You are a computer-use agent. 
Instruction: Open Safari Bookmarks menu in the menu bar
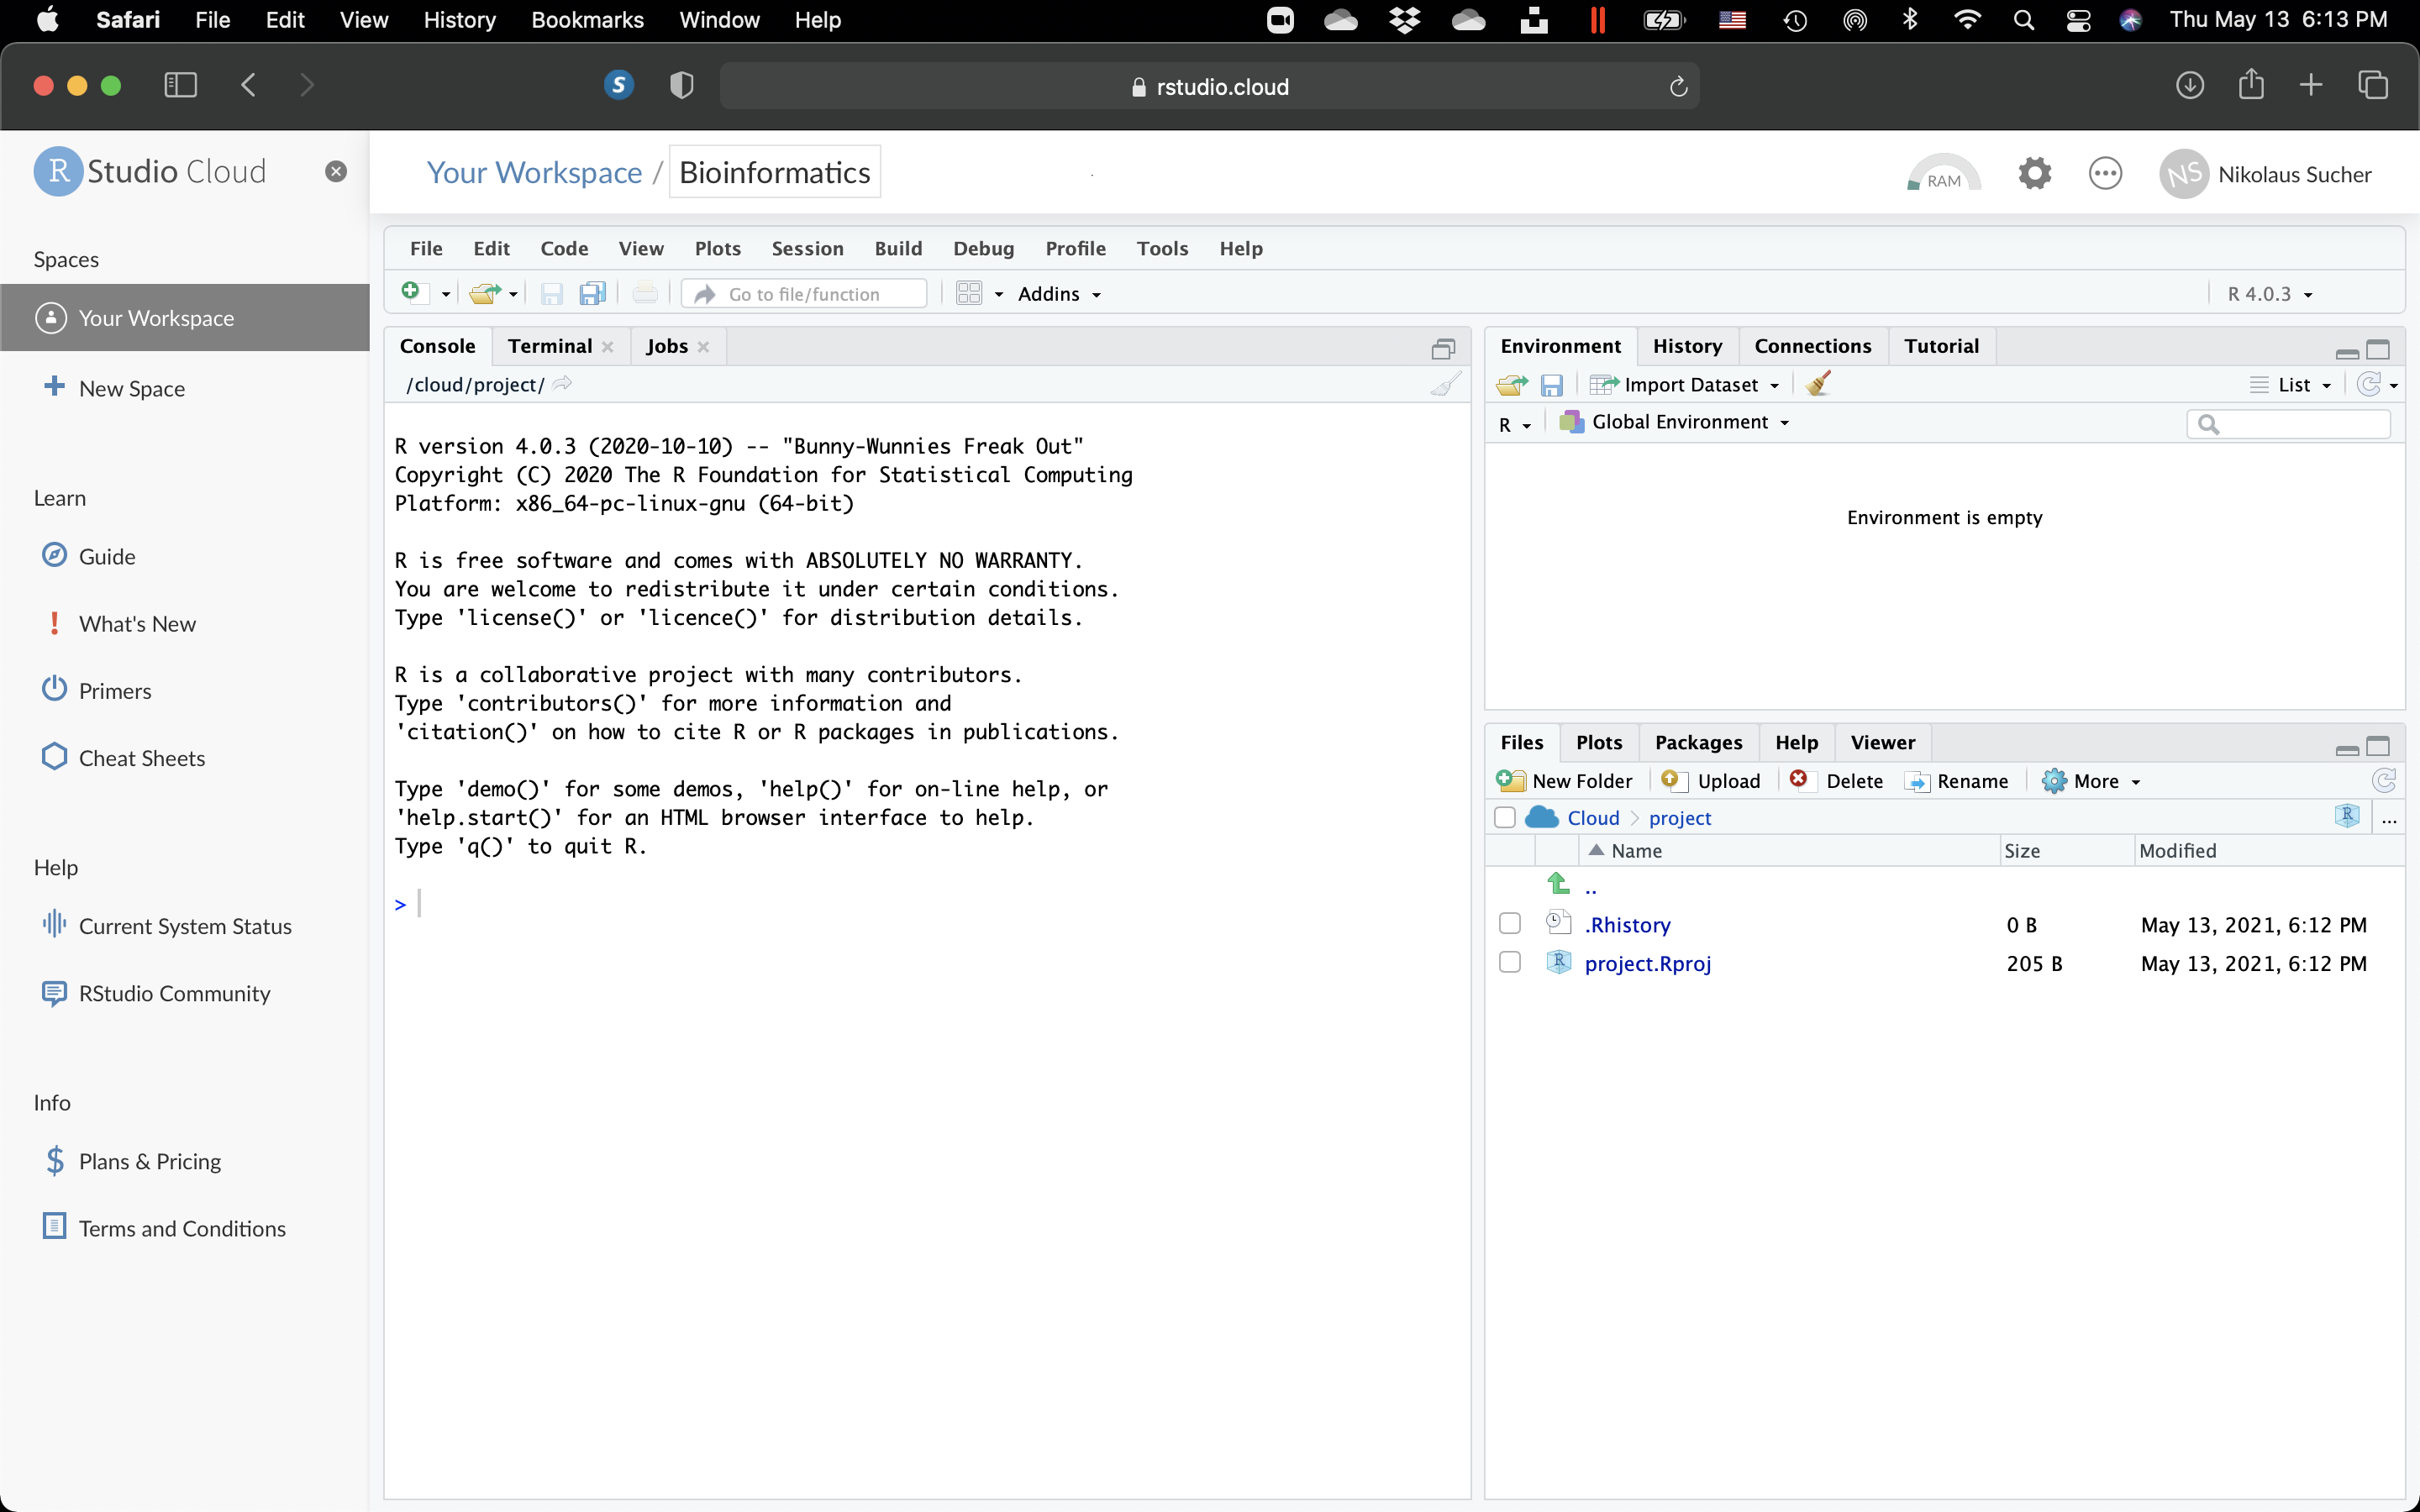point(587,20)
